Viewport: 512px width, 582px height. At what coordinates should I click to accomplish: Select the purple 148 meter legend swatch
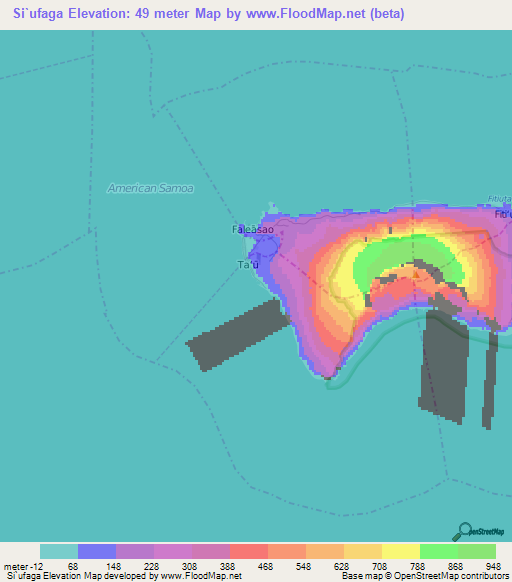click(x=135, y=551)
